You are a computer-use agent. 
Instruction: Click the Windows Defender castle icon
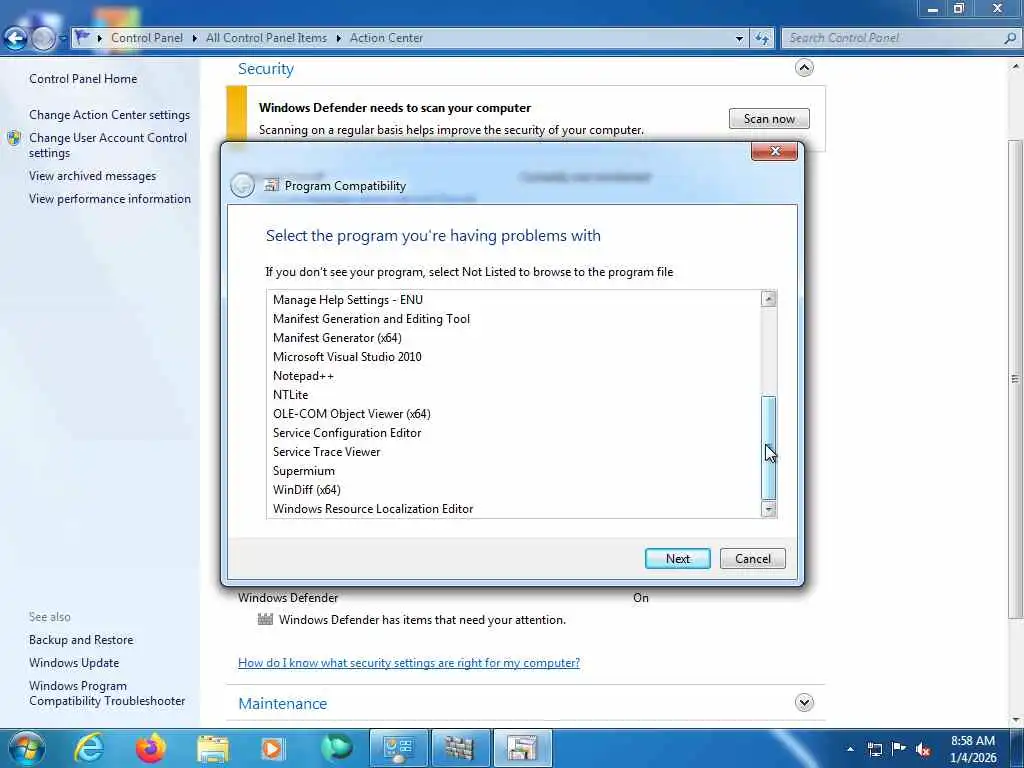(265, 619)
